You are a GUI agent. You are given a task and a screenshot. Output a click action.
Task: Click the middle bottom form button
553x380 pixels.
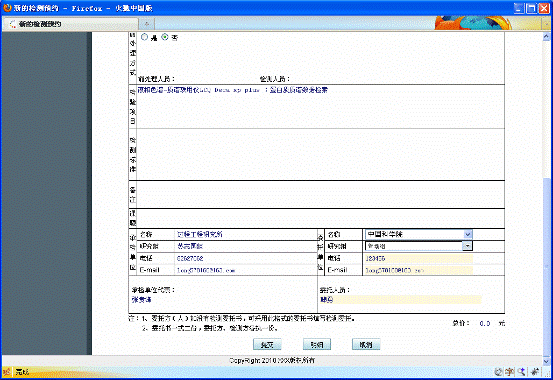(x=317, y=345)
